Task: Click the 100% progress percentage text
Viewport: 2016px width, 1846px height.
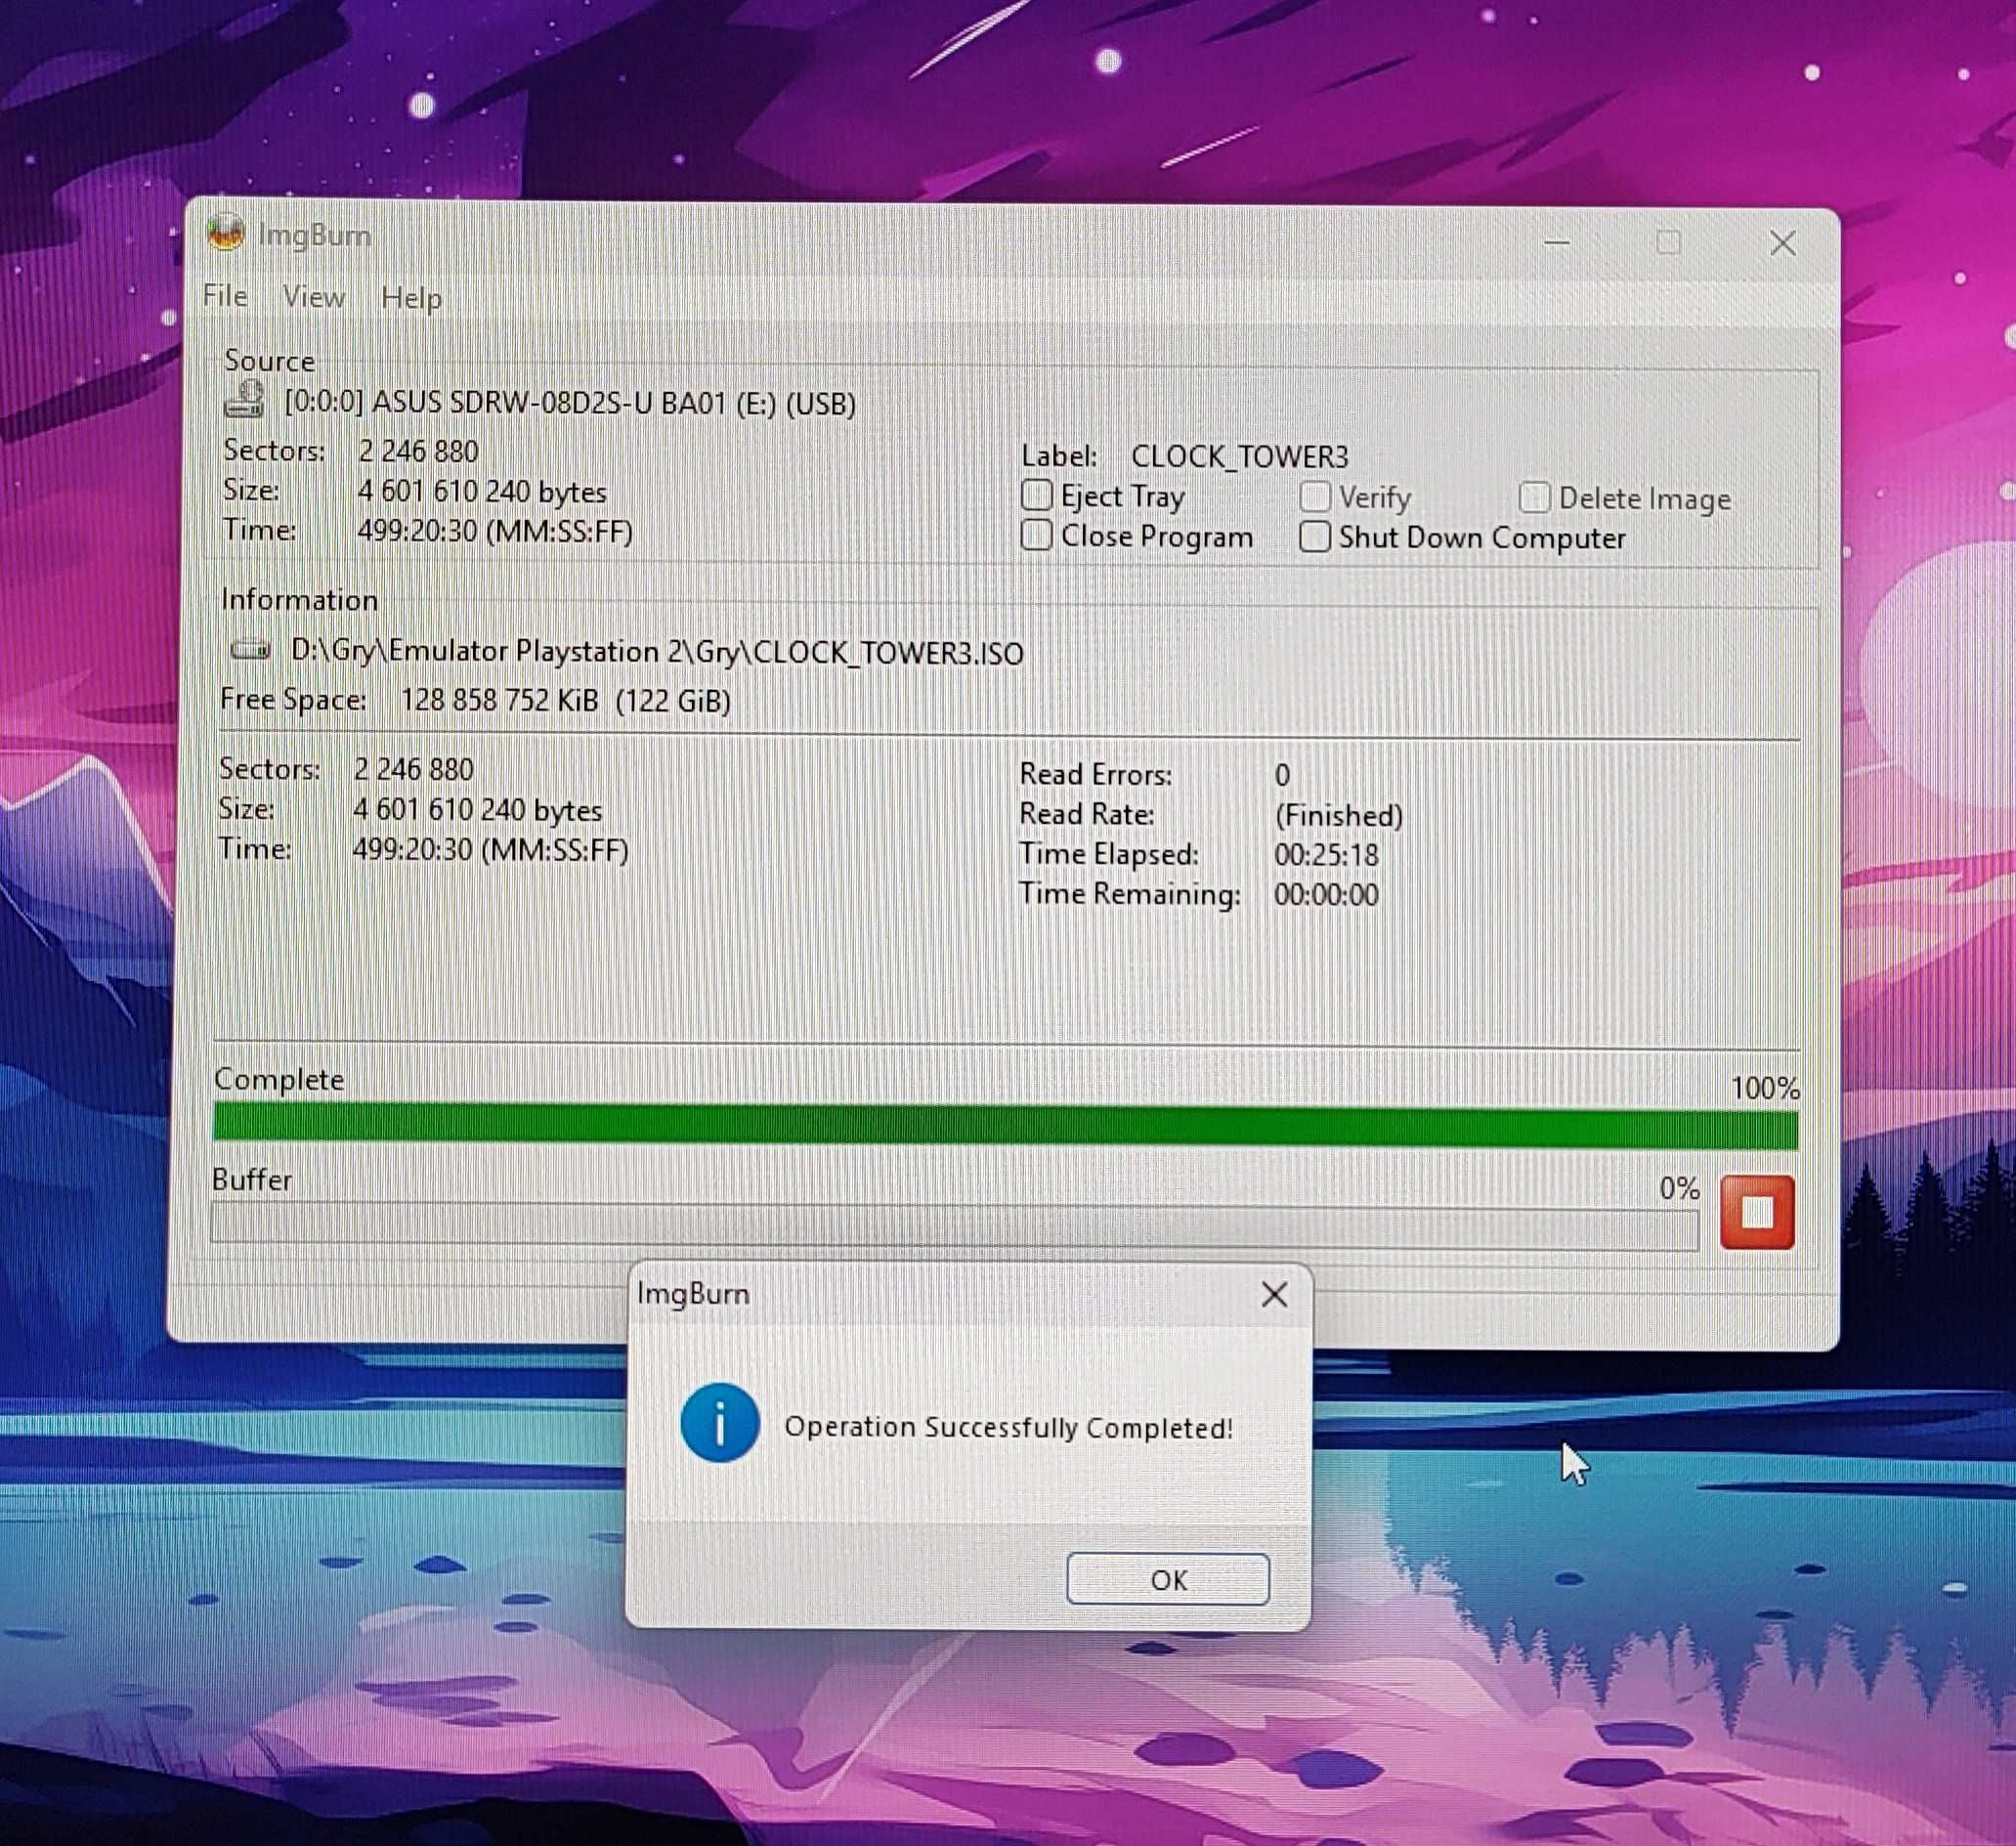Action: (x=1765, y=1088)
